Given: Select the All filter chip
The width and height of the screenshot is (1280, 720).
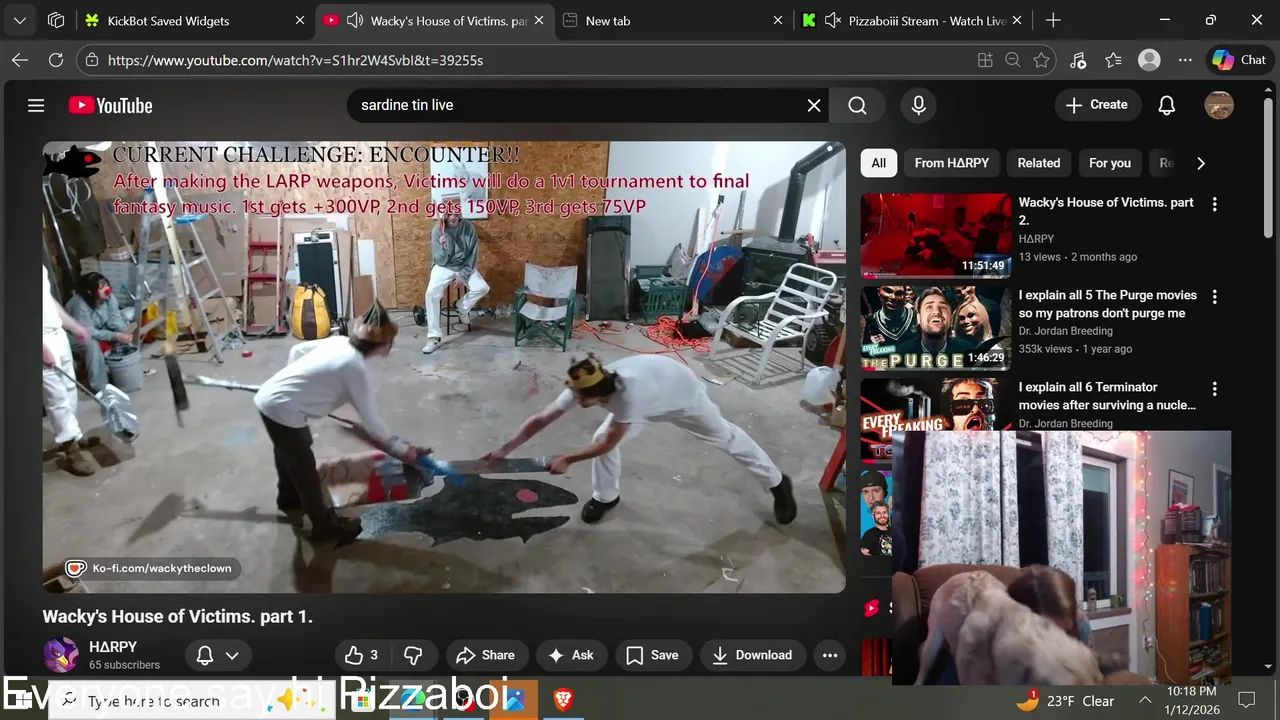Looking at the screenshot, I should [878, 163].
